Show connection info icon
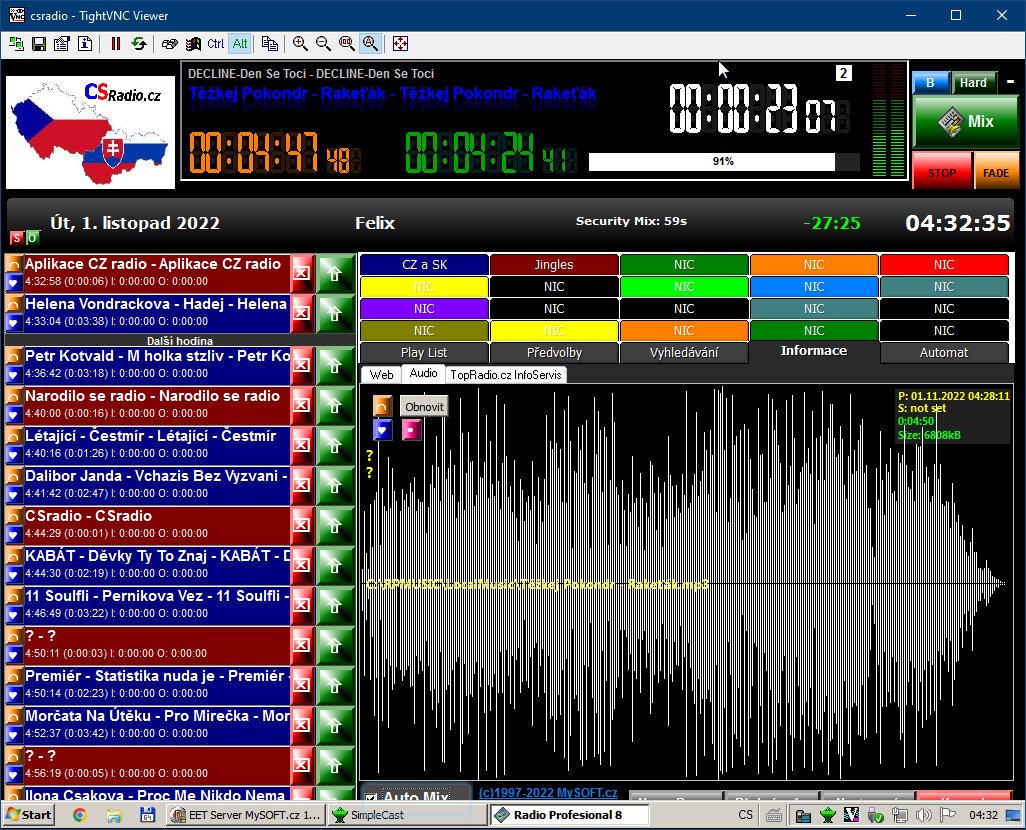 pos(85,44)
